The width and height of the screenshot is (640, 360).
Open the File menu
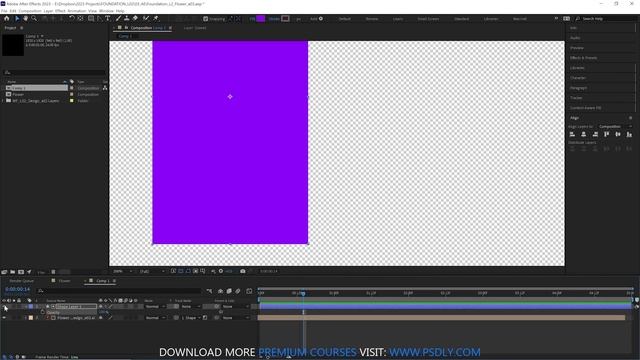tap(4, 11)
